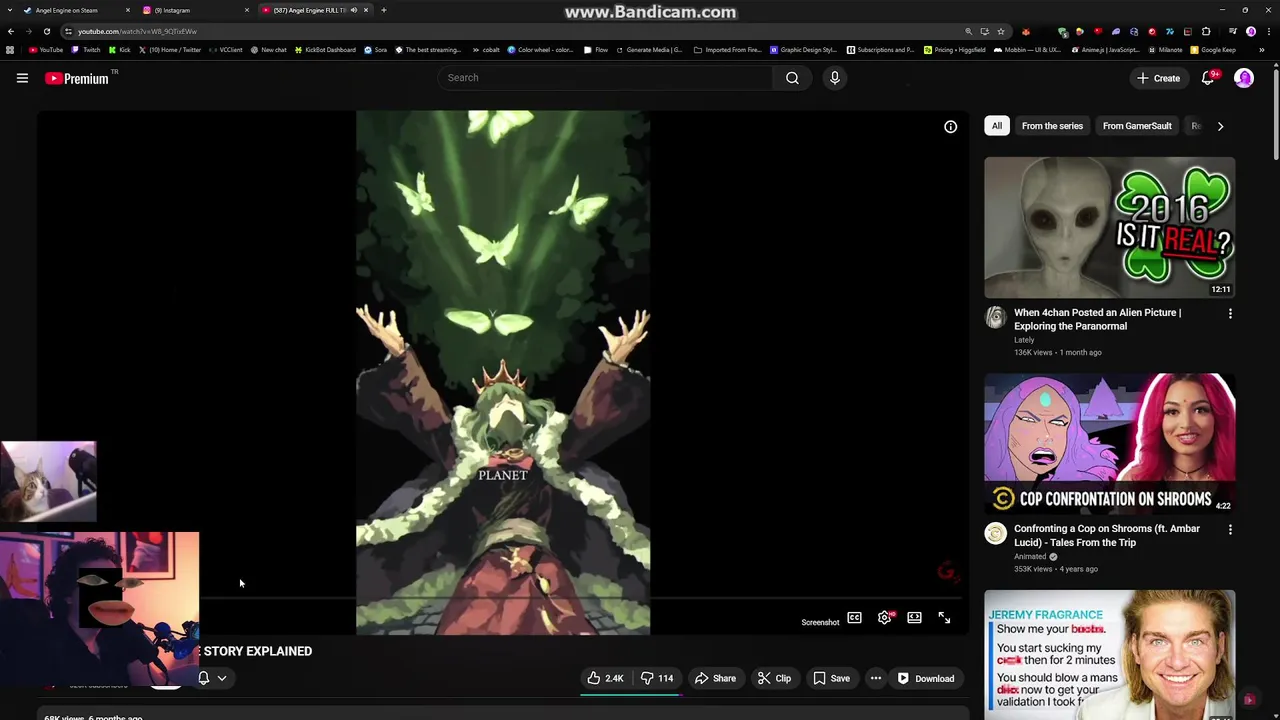This screenshot has height=720, width=1280.
Task: Select From GamerSault chip
Action: coord(1137,126)
